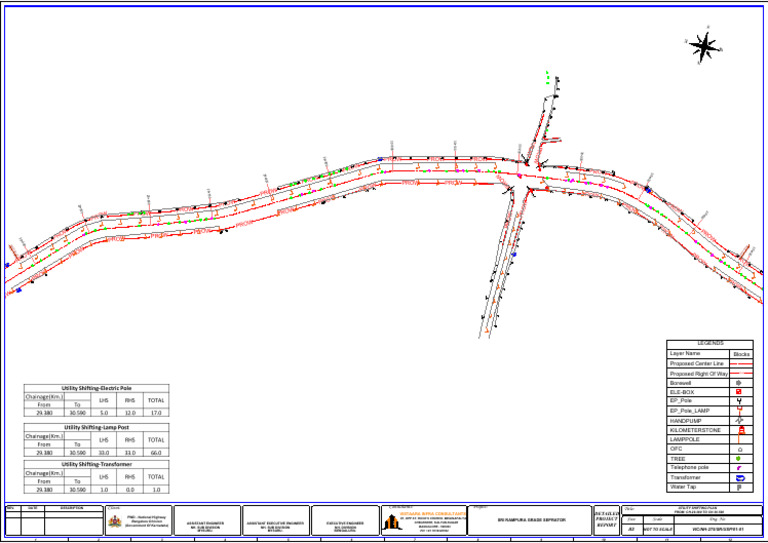Click the project name cell in title block
The height and width of the screenshot is (543, 768).
pyautogui.click(x=530, y=520)
